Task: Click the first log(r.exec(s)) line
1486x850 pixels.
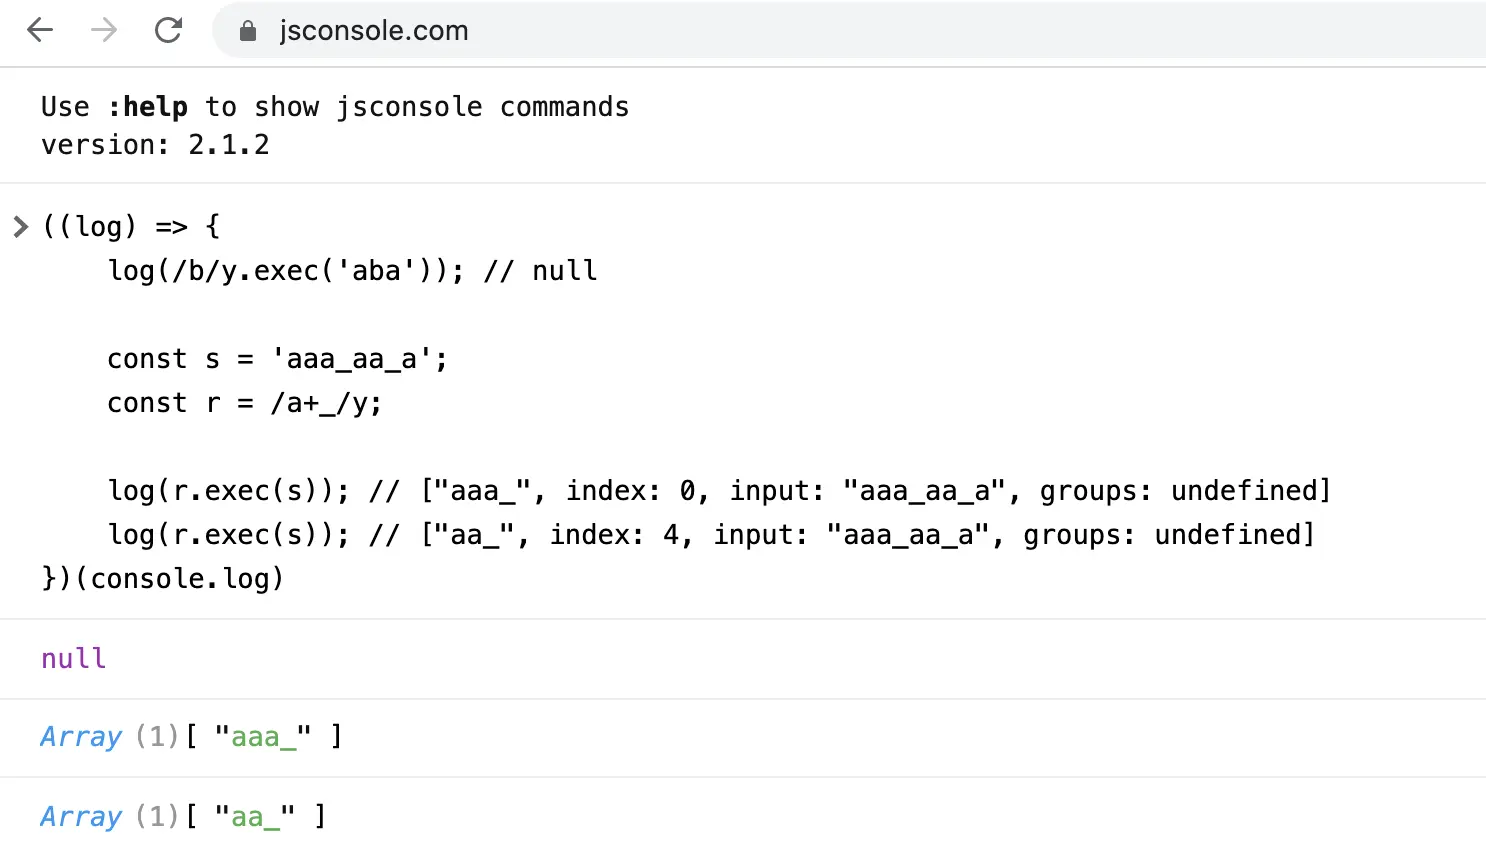Action: pyautogui.click(x=229, y=491)
